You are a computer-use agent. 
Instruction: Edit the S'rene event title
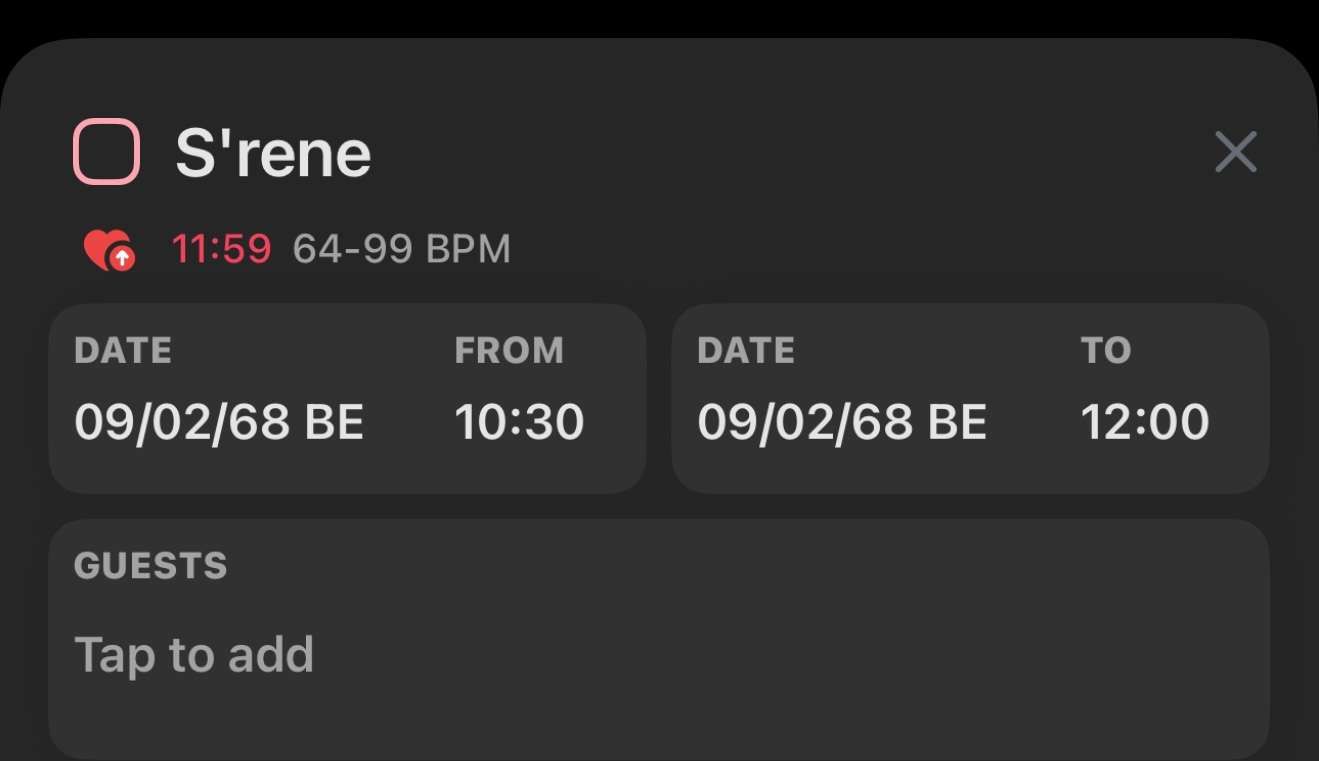tap(273, 153)
